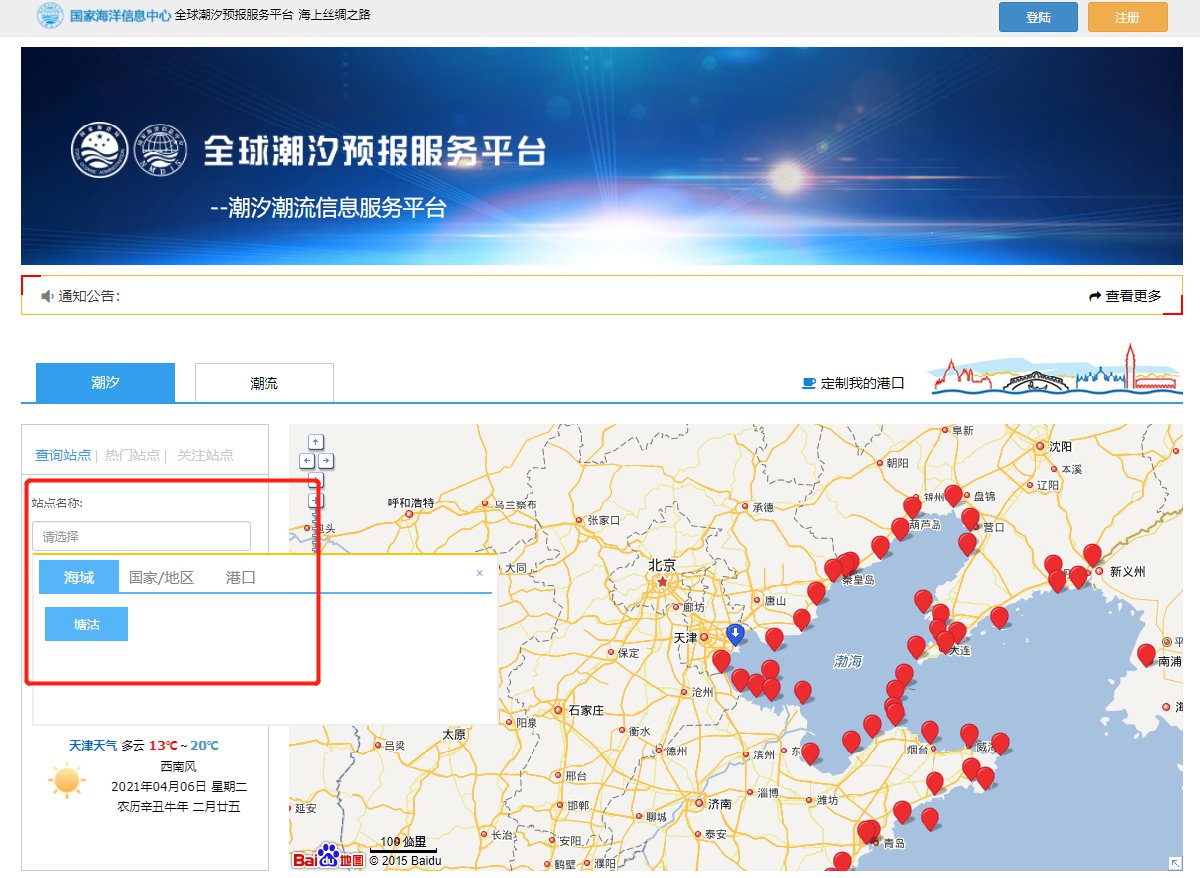Click the 大连 city label on map
The height and width of the screenshot is (878, 1200).
click(958, 650)
